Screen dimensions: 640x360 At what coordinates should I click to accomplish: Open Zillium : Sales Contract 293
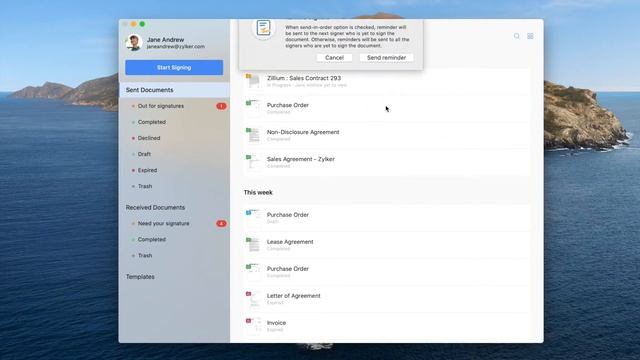(x=387, y=81)
